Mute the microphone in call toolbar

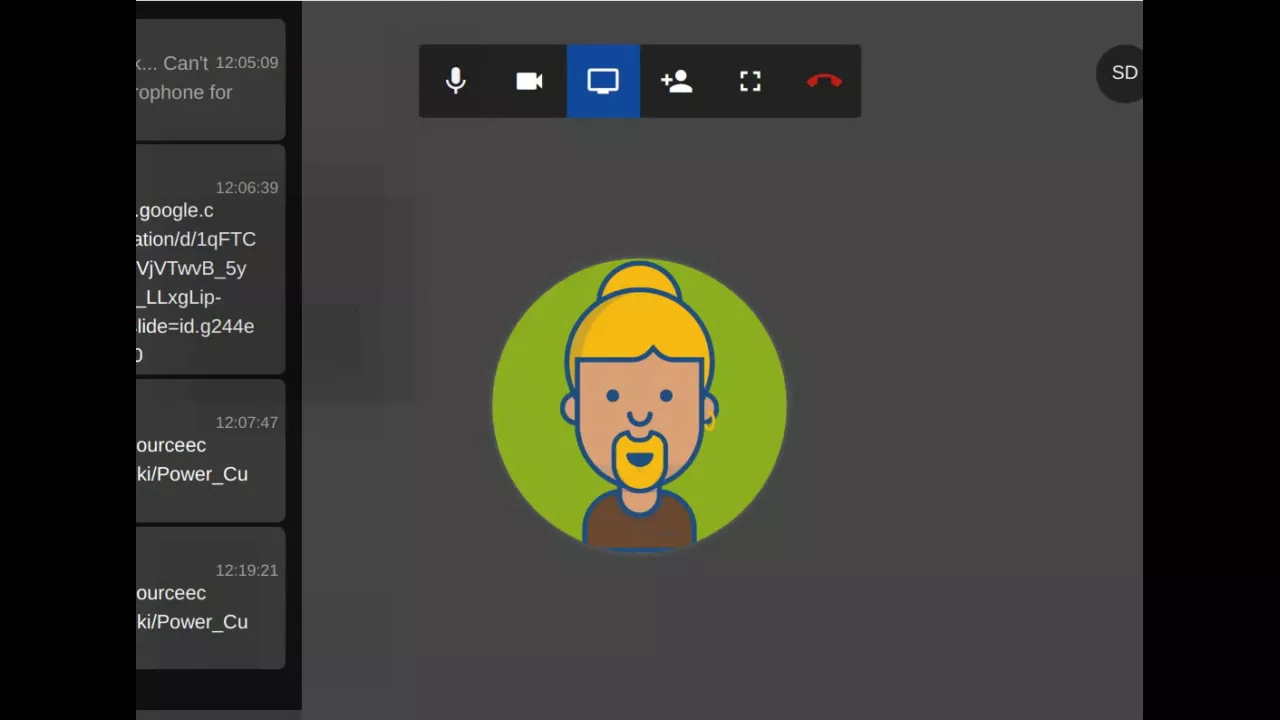(456, 81)
